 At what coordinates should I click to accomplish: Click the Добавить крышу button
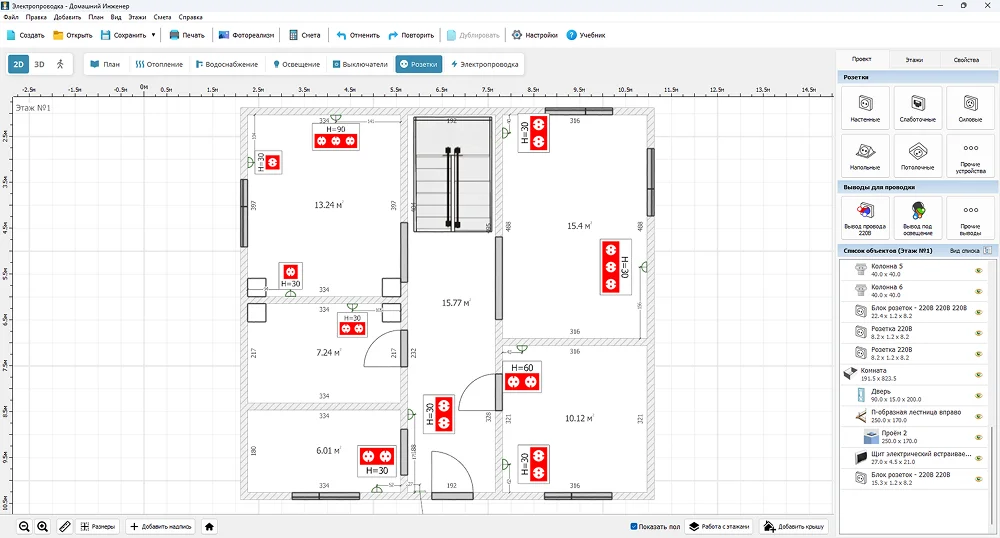pyautogui.click(x=795, y=526)
